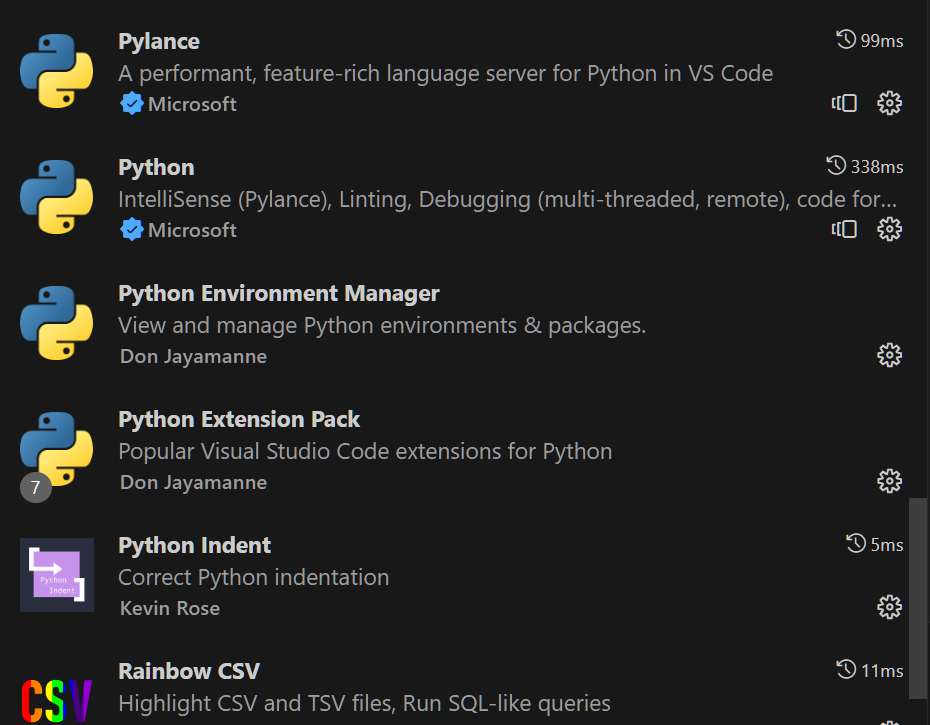
Task: Open the settings gear for Python Environment Manager
Action: click(889, 355)
